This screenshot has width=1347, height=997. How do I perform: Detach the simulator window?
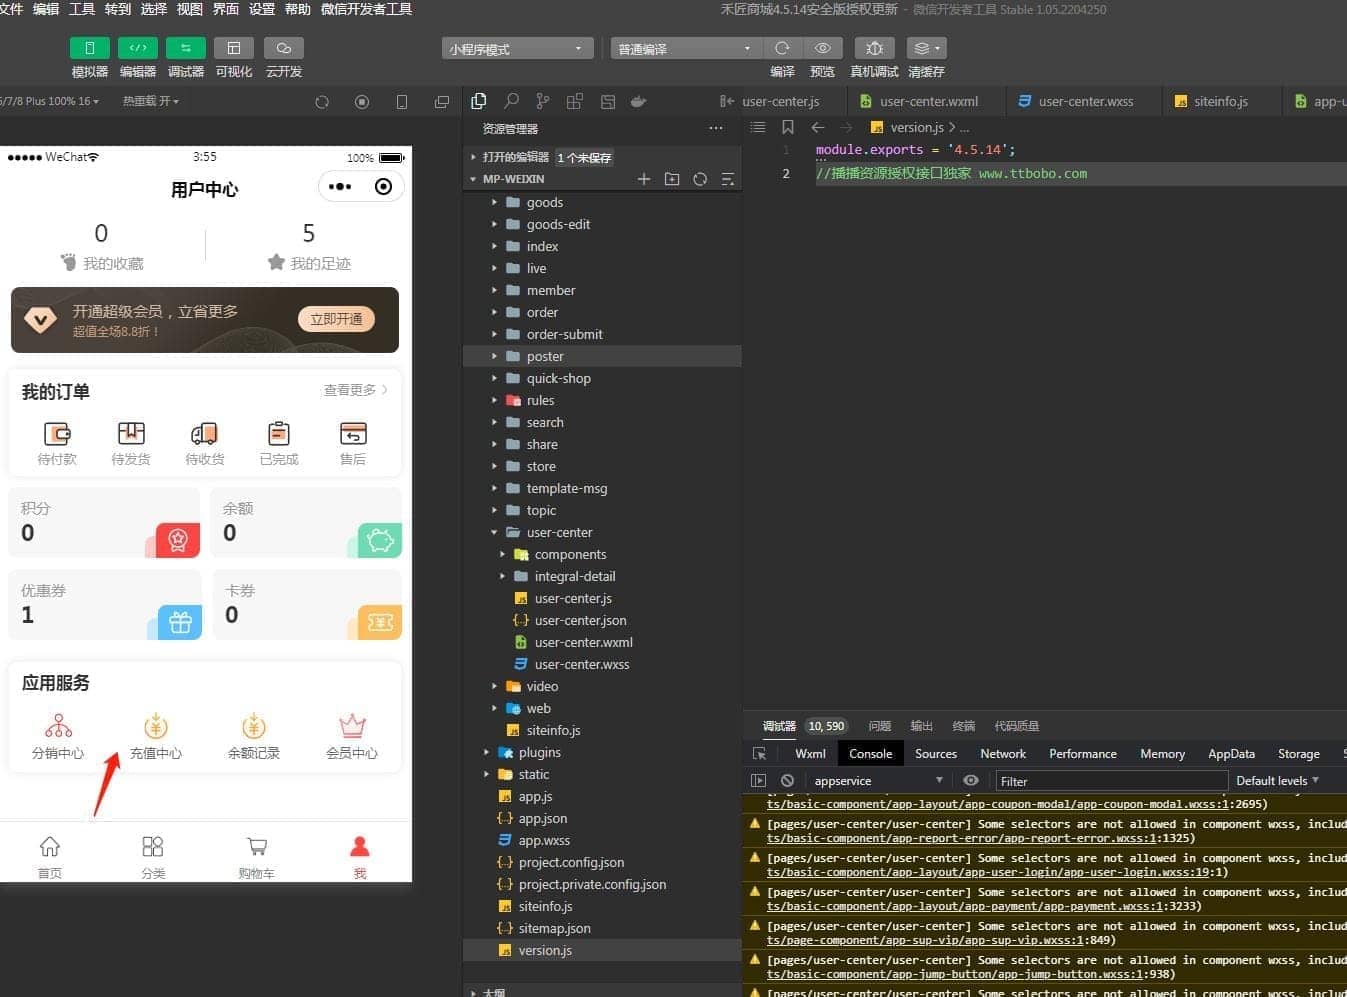click(442, 102)
